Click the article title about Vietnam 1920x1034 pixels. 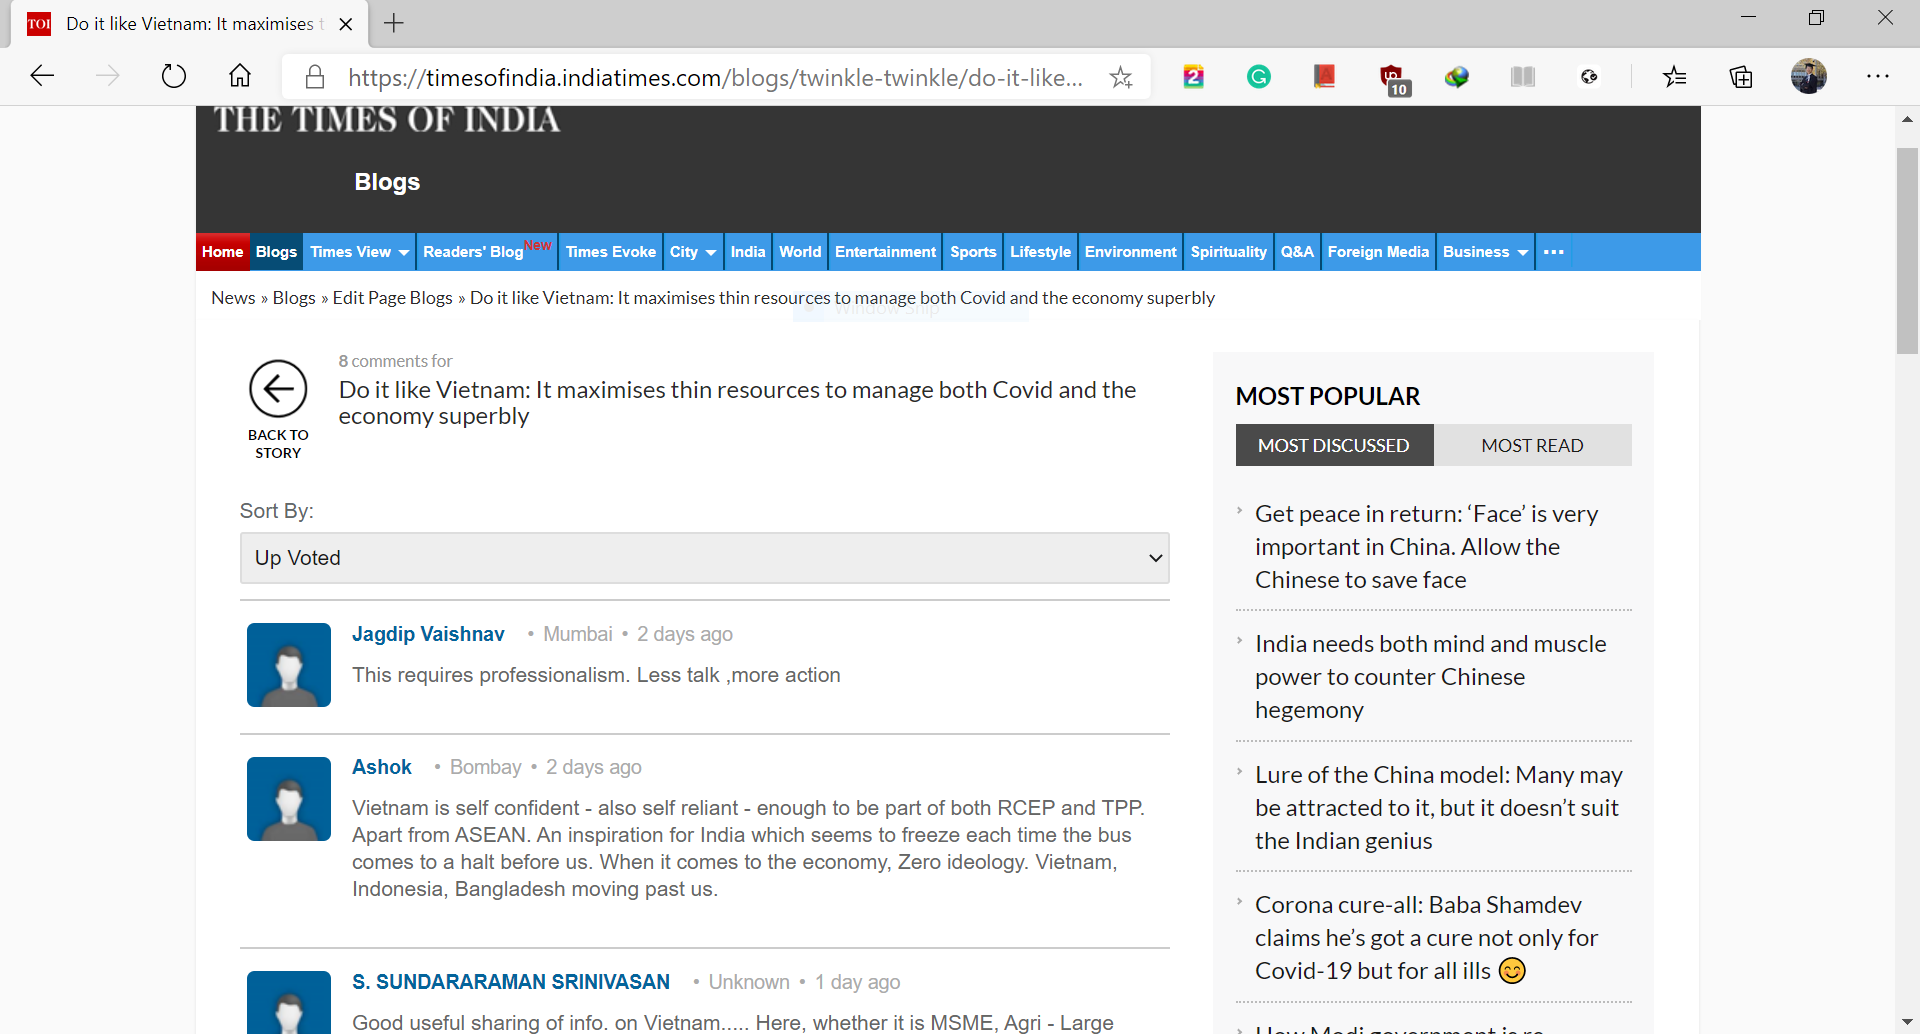(x=737, y=403)
